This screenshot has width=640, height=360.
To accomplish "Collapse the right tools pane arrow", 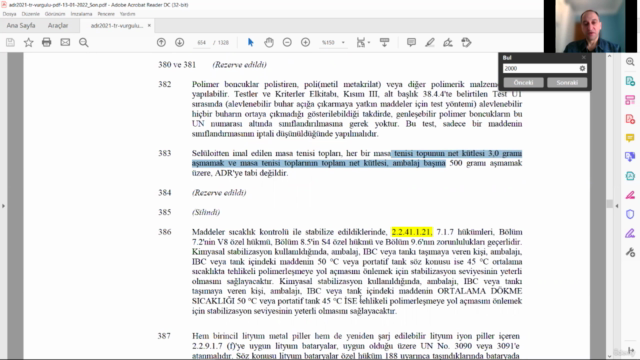I will 617,206.
